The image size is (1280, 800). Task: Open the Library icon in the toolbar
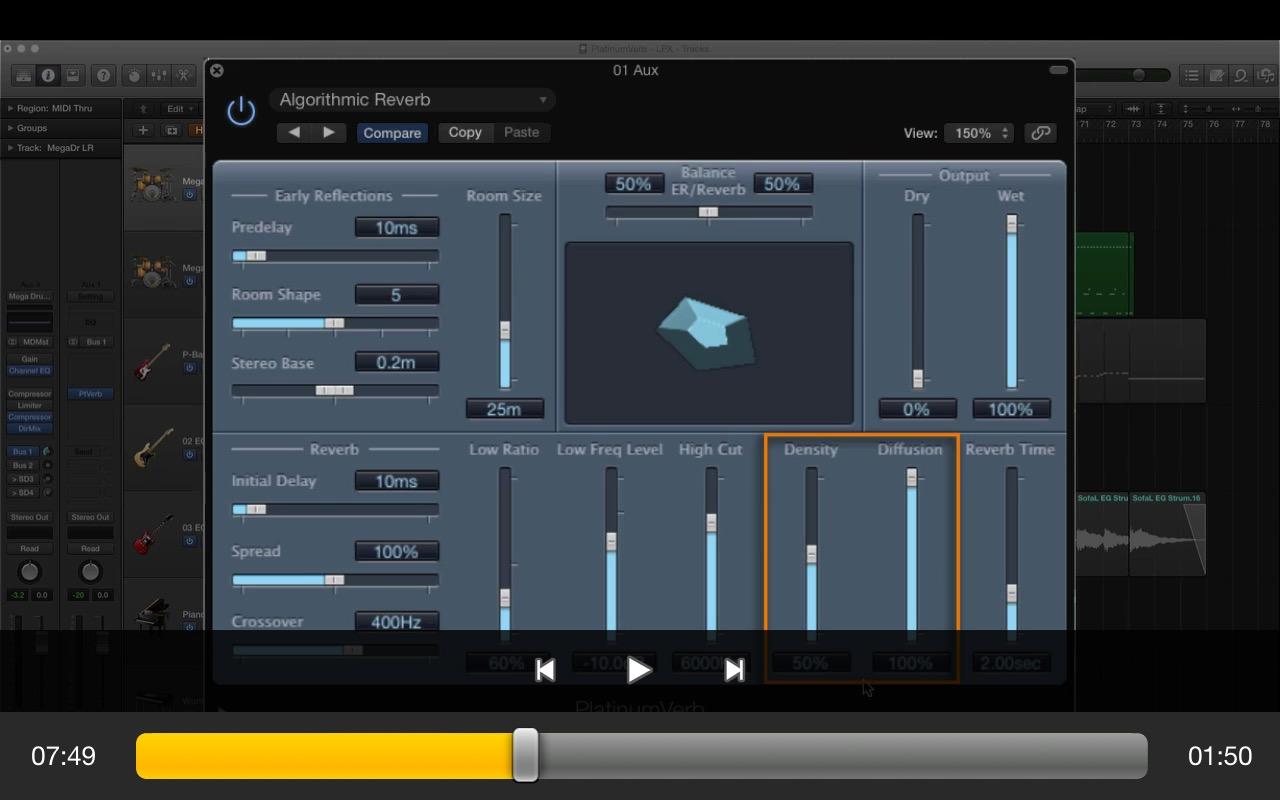[x=22, y=76]
